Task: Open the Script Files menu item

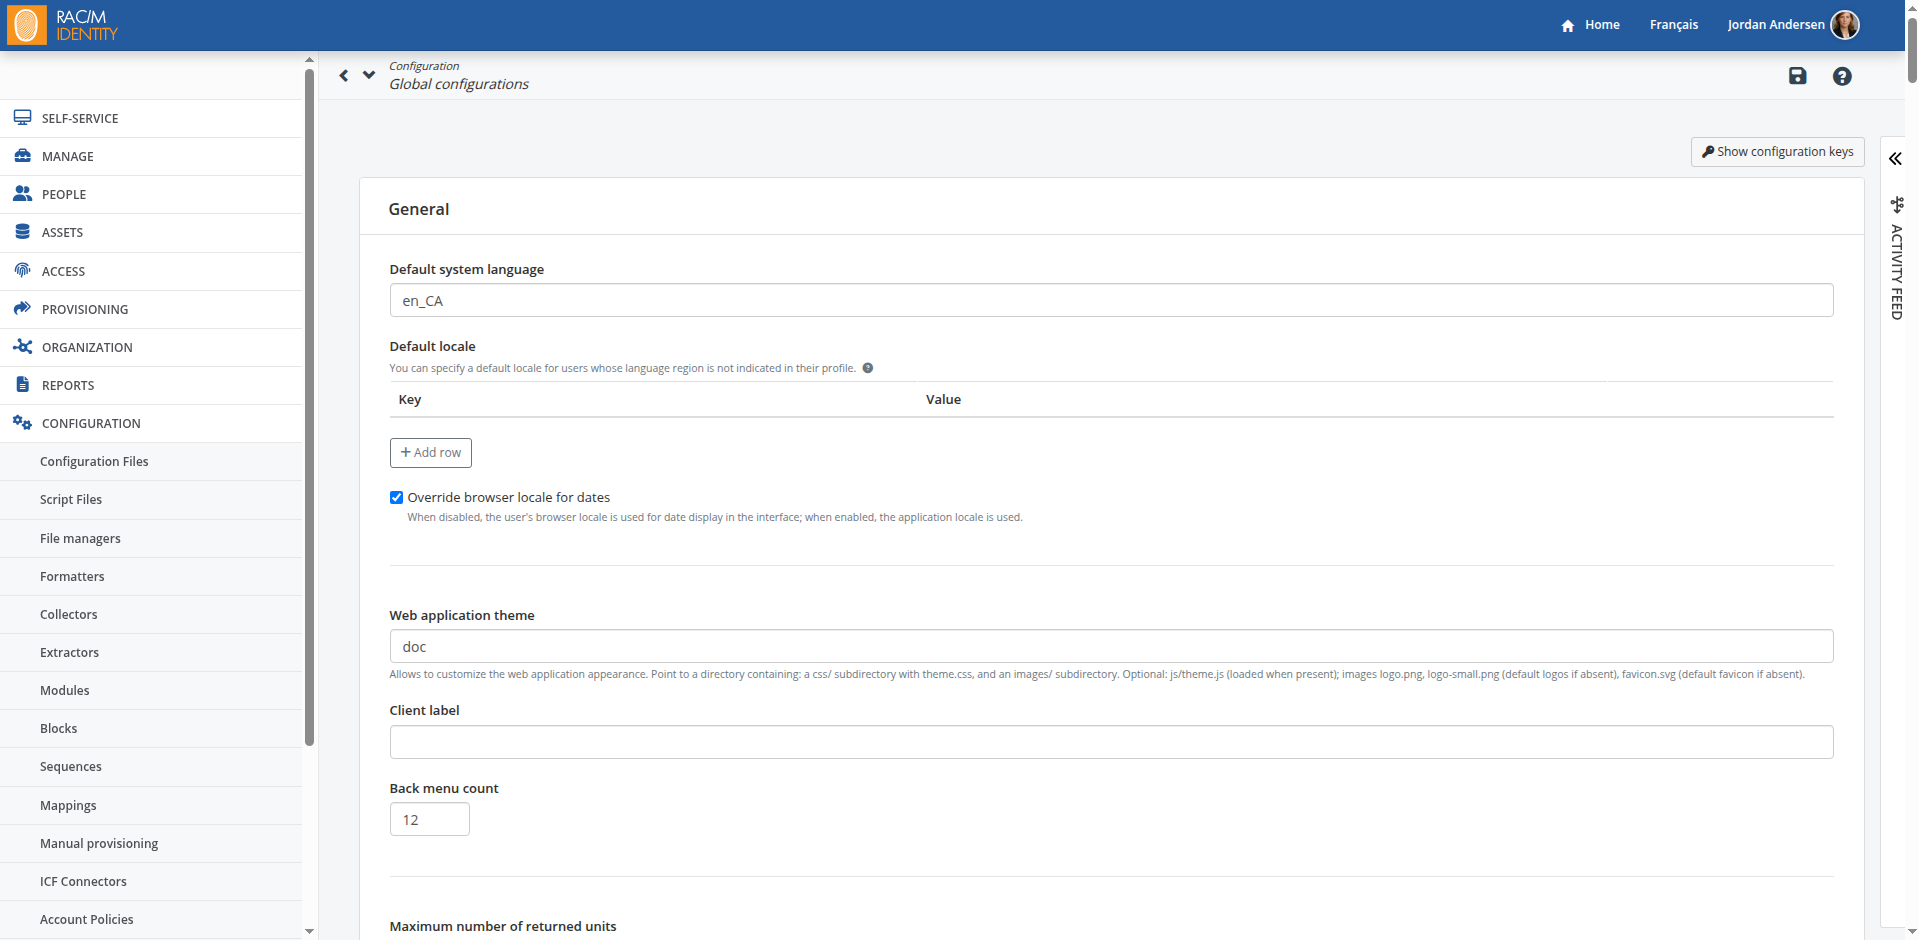Action: 71,500
